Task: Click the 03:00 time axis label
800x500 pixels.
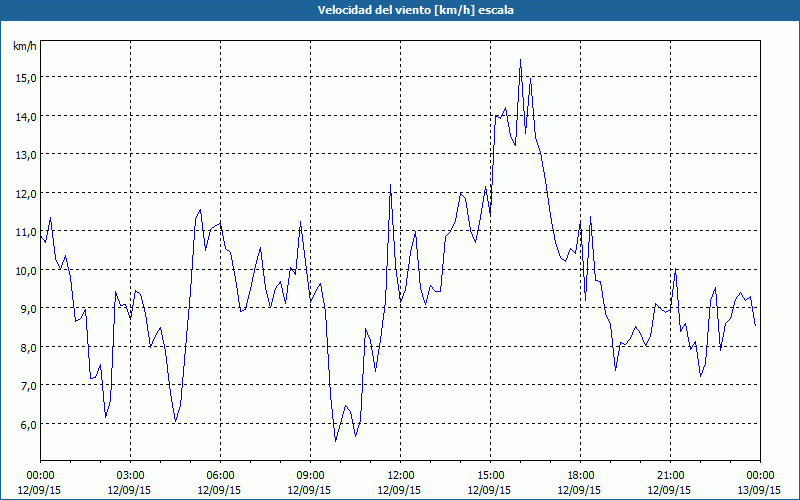Action: [x=130, y=476]
